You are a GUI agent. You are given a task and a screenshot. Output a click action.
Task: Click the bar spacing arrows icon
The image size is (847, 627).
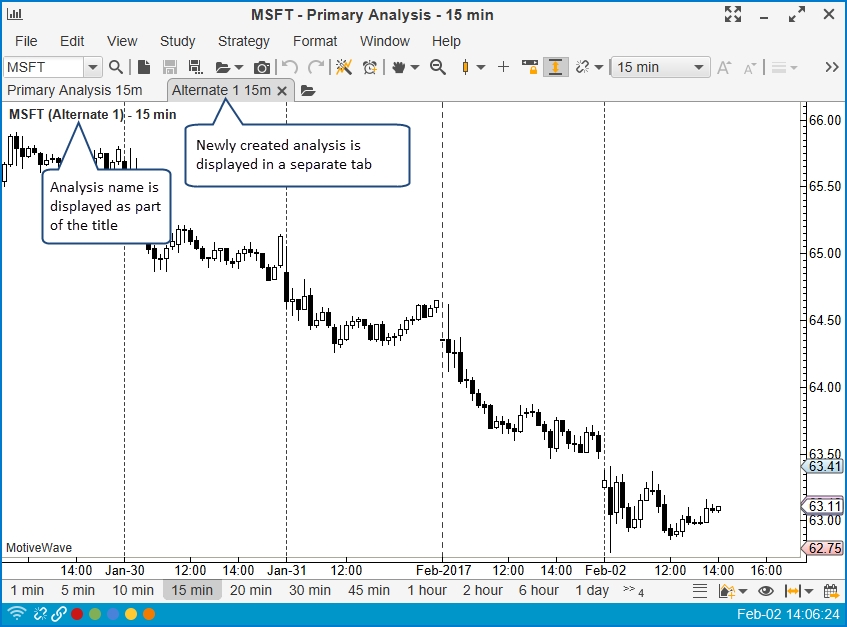[x=792, y=591]
